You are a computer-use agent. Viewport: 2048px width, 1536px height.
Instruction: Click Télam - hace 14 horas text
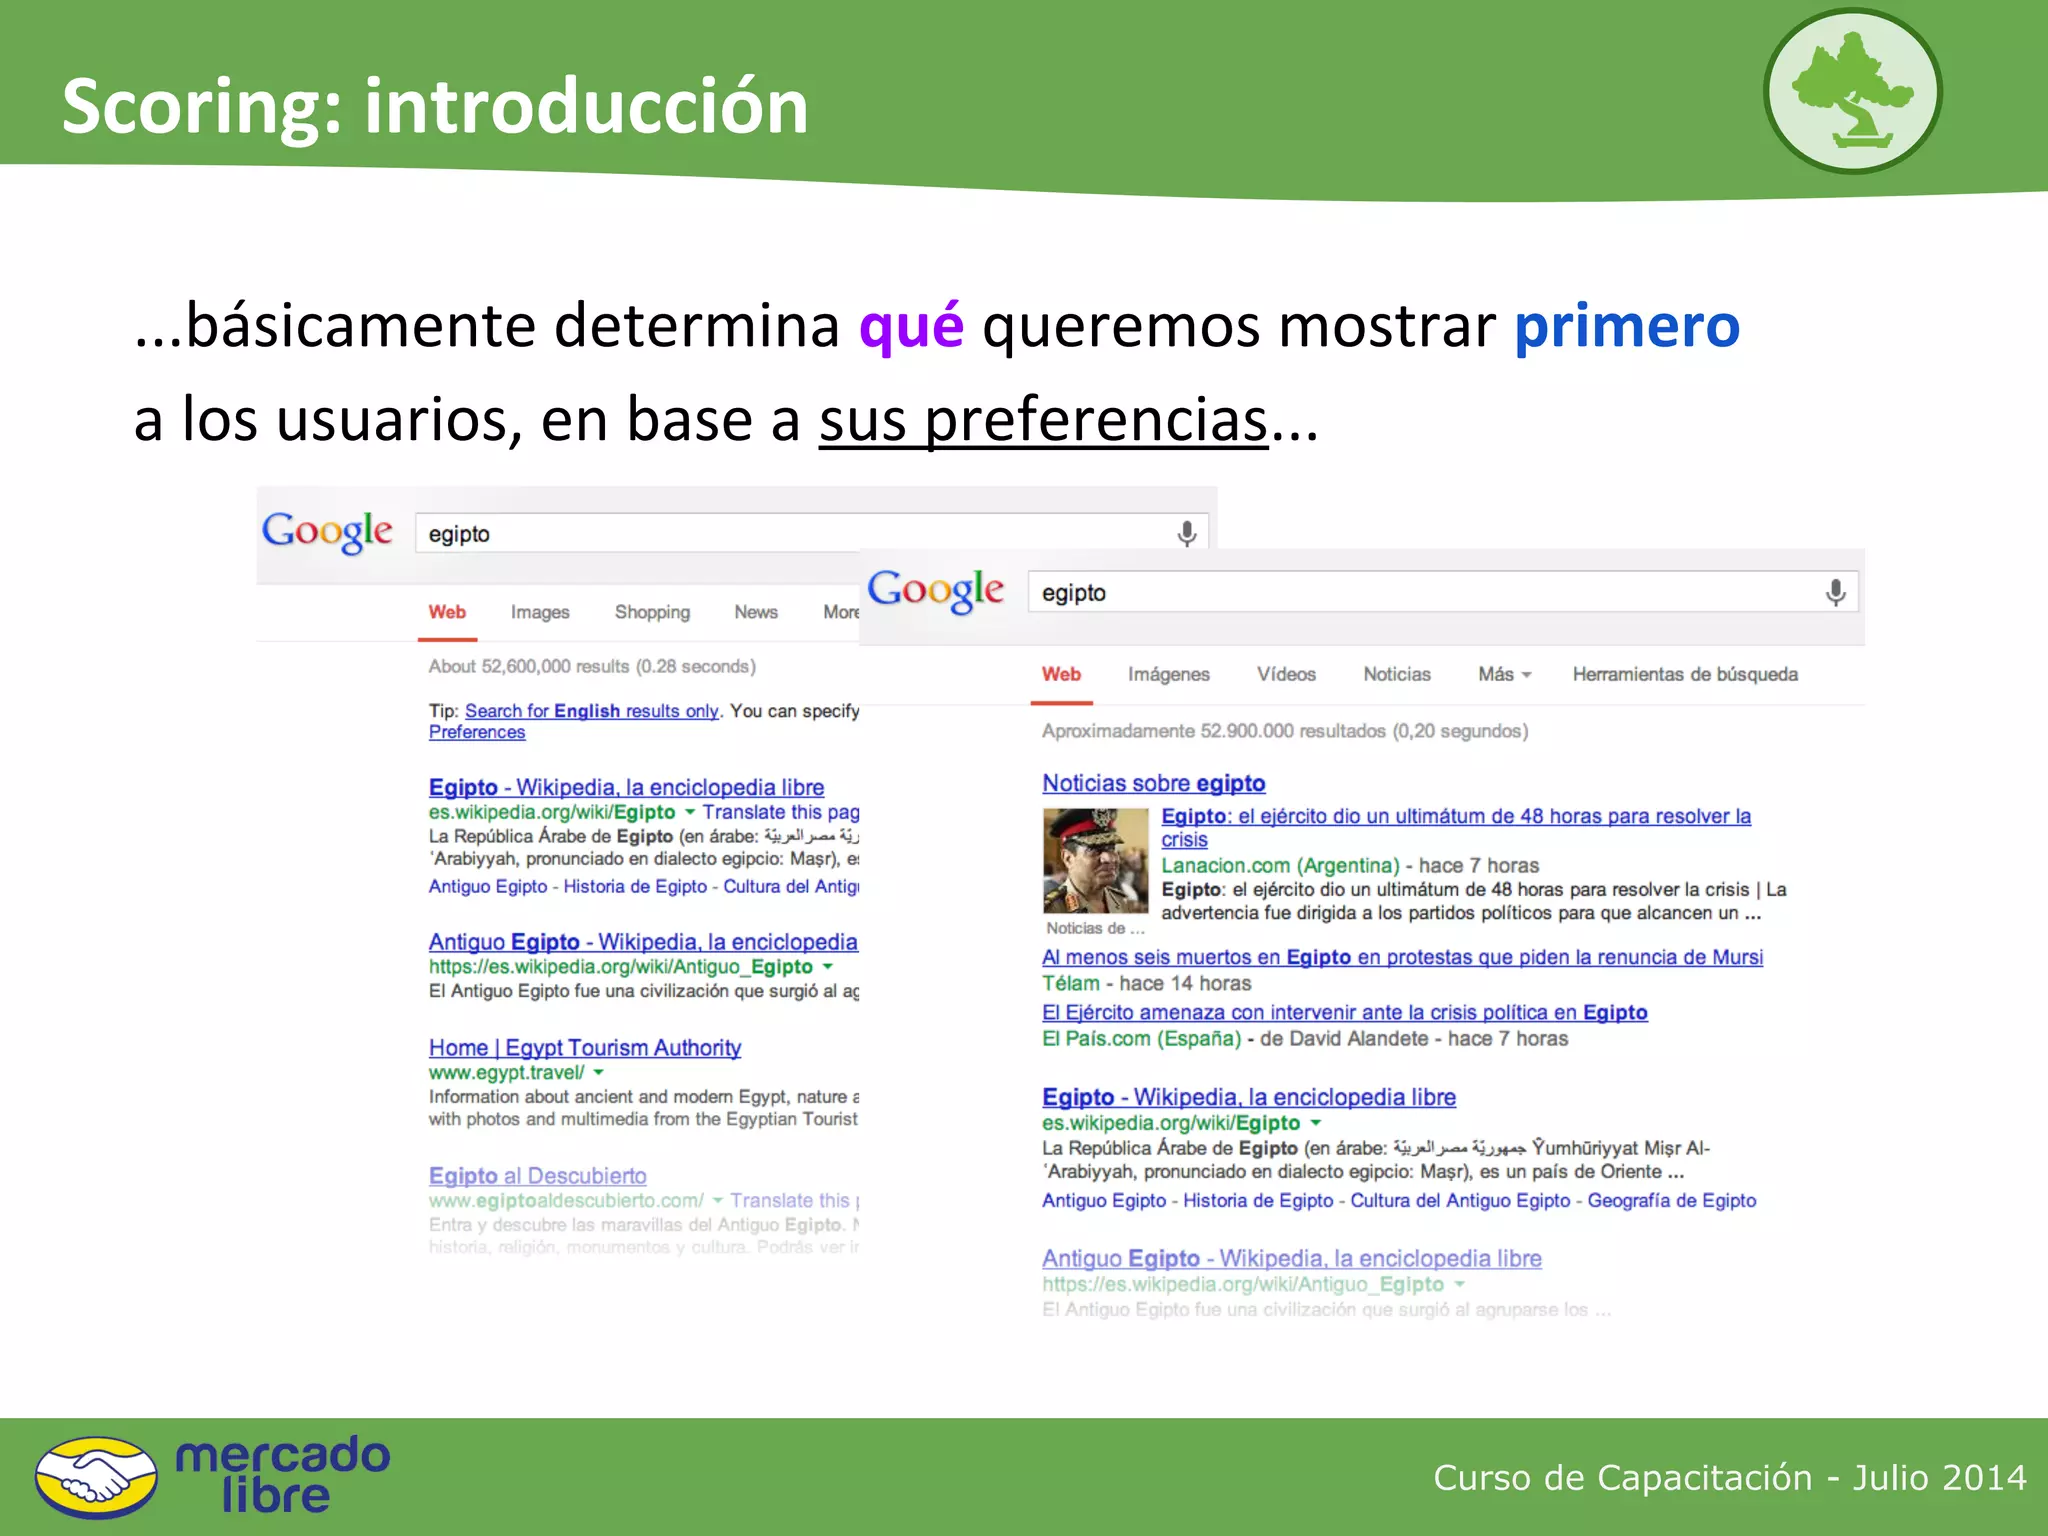click(1147, 984)
